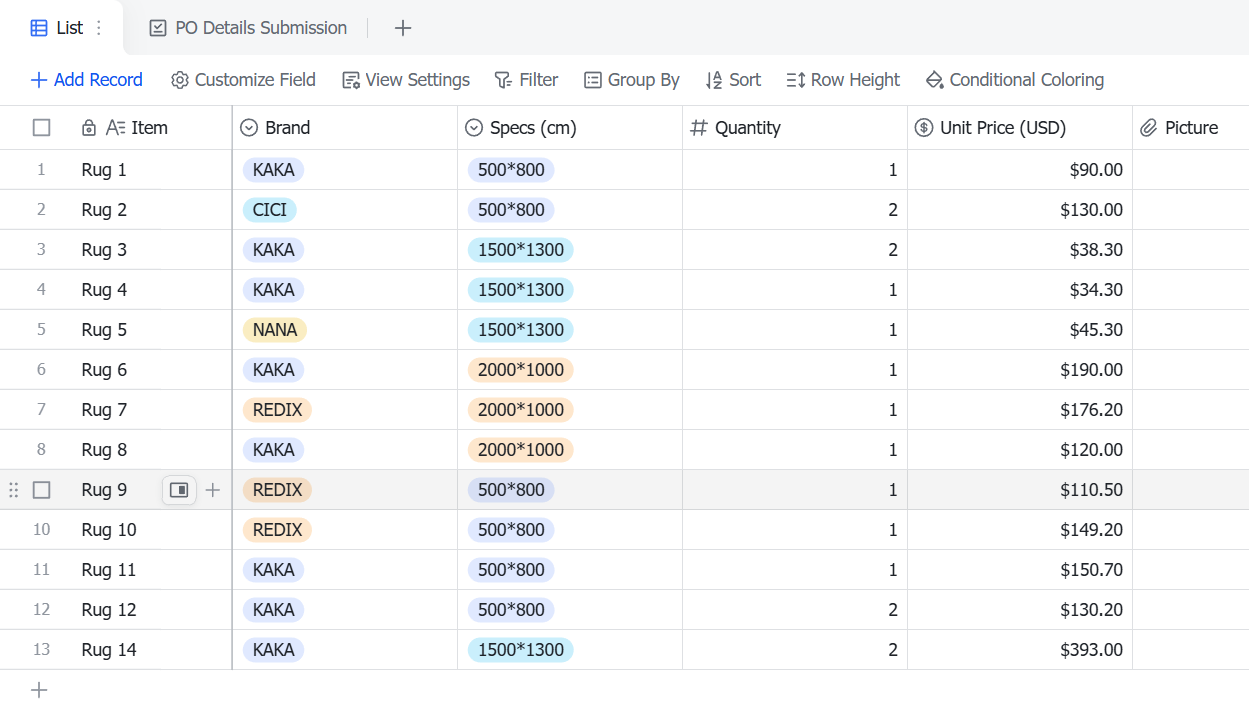1249x709 pixels.
Task: Click the plus icon beside Rug 9
Action: [x=212, y=490]
